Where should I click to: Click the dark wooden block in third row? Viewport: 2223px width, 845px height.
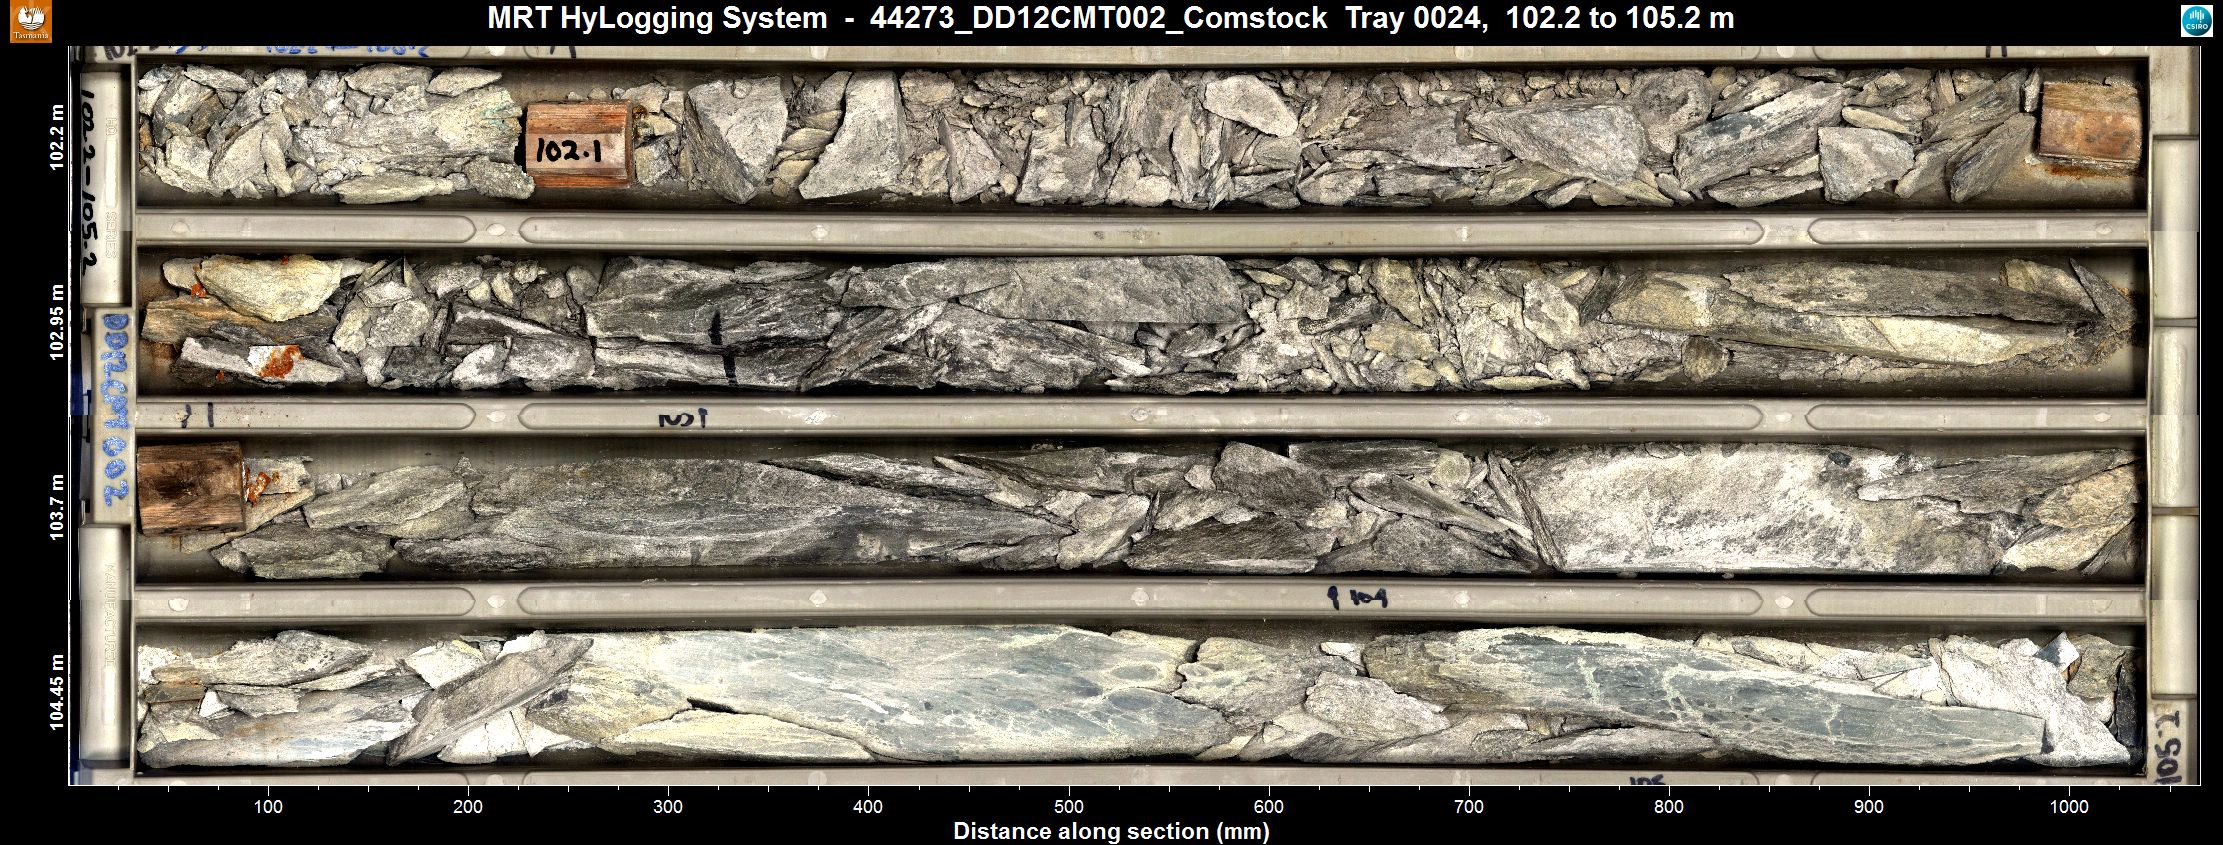(190, 487)
